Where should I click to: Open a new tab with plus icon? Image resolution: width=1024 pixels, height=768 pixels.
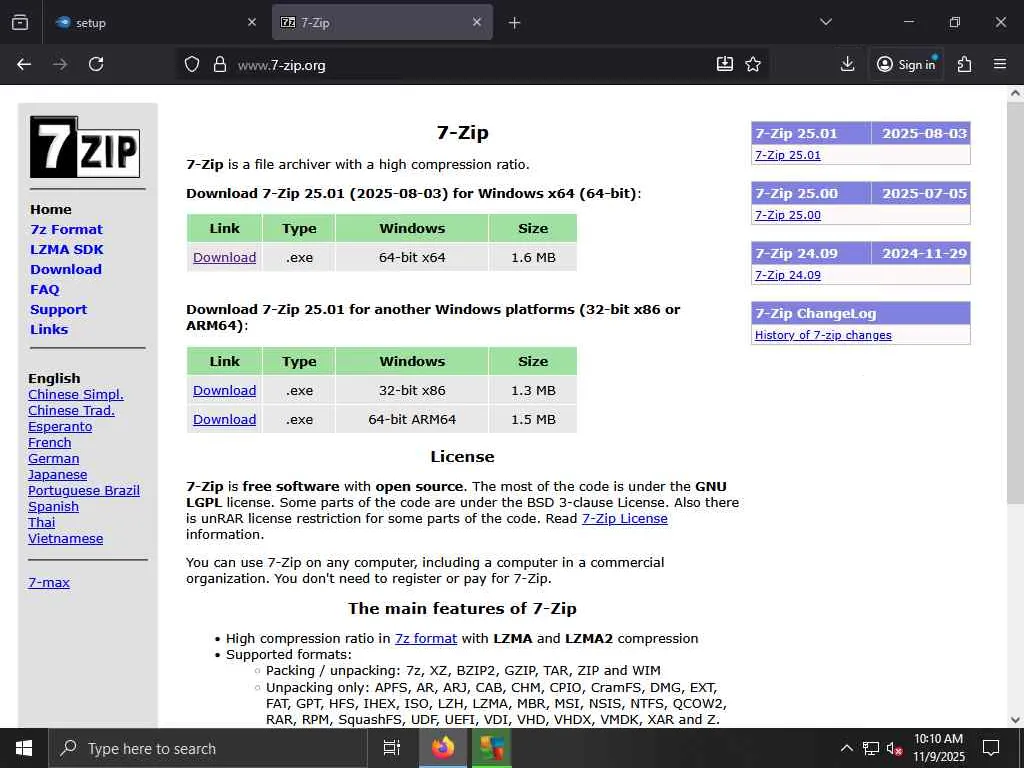click(514, 23)
